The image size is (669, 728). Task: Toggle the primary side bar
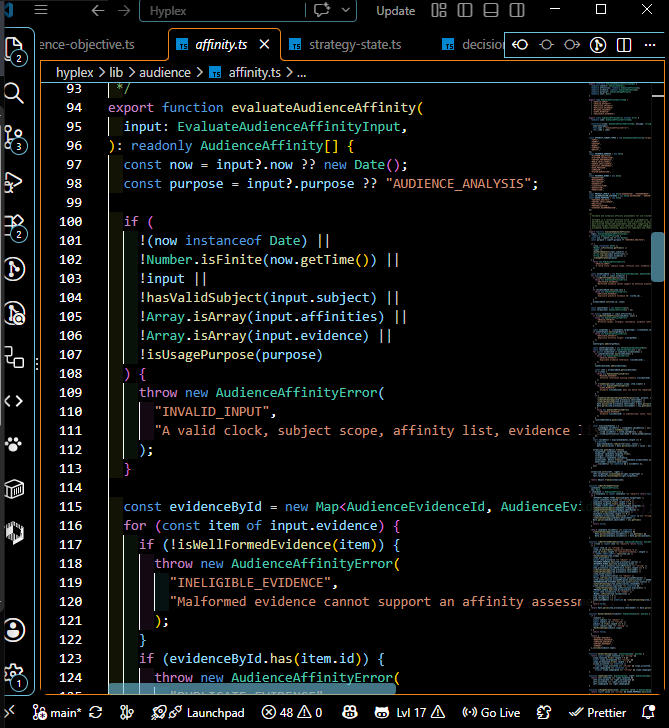tap(465, 10)
